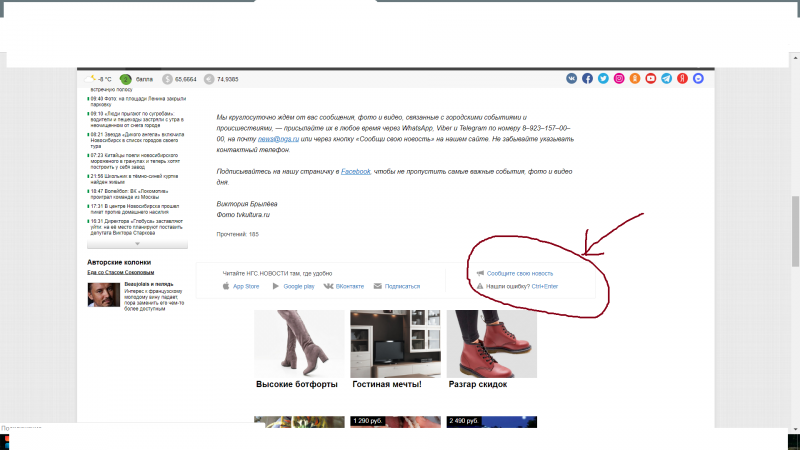The width and height of the screenshot is (800, 450).
Task: Open the Odnoklassniki icon in header
Action: (634, 78)
